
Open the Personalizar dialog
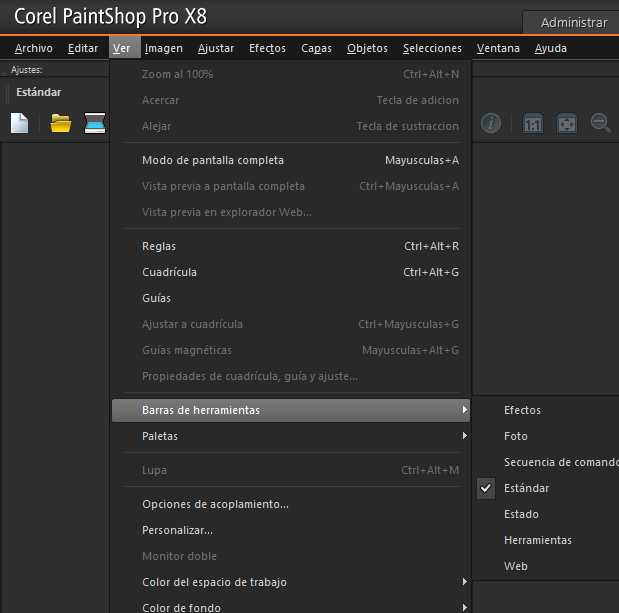click(291, 531)
